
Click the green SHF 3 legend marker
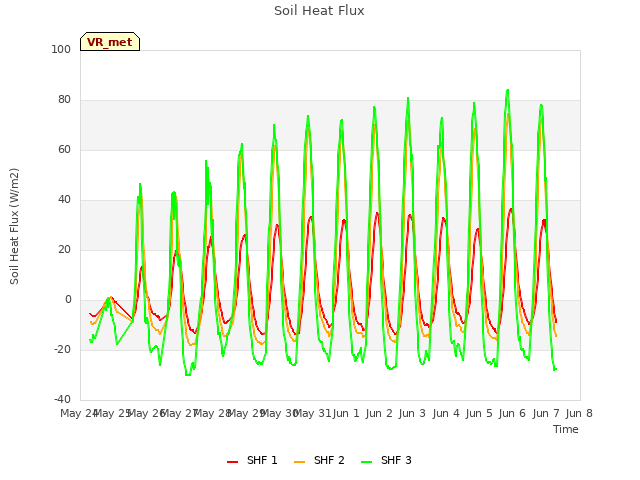coord(367,462)
